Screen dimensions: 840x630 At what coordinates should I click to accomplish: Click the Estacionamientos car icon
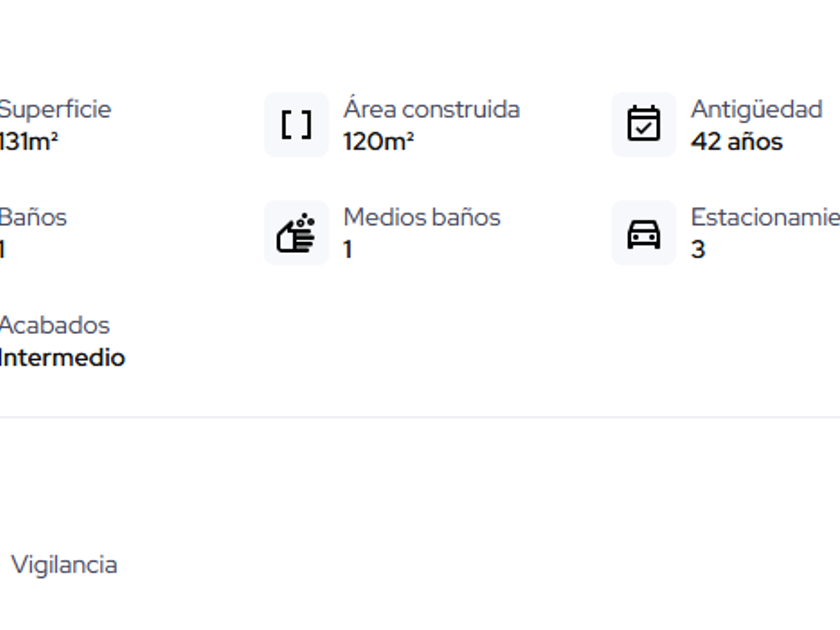pyautogui.click(x=644, y=233)
